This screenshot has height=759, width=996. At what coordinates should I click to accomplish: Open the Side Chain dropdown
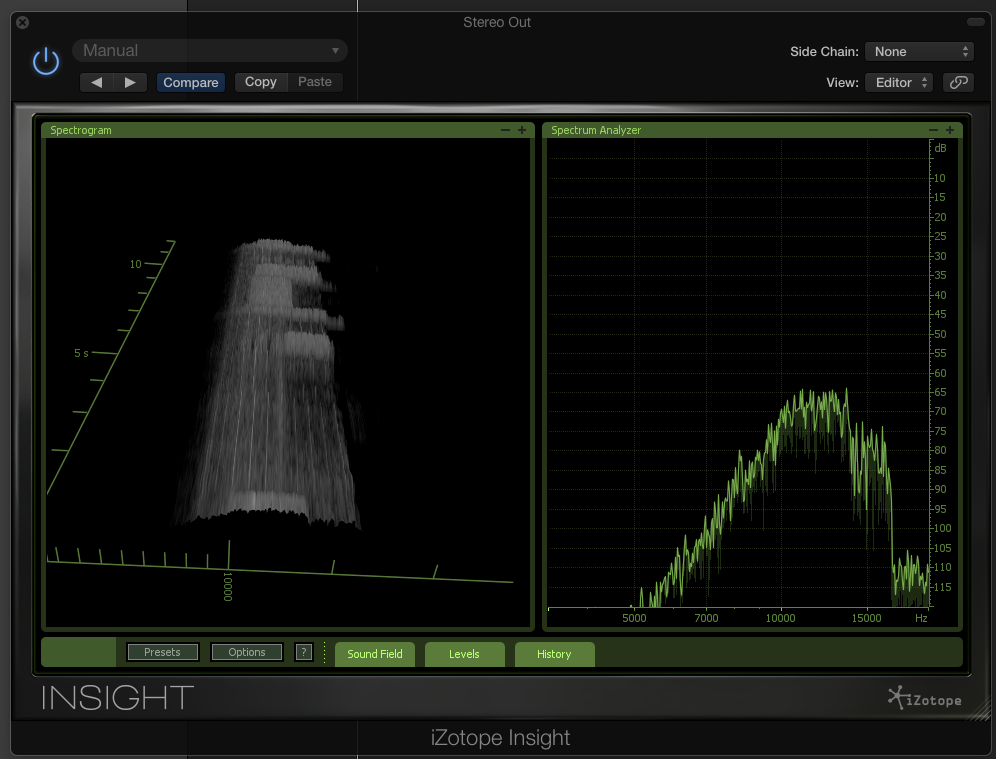(919, 51)
